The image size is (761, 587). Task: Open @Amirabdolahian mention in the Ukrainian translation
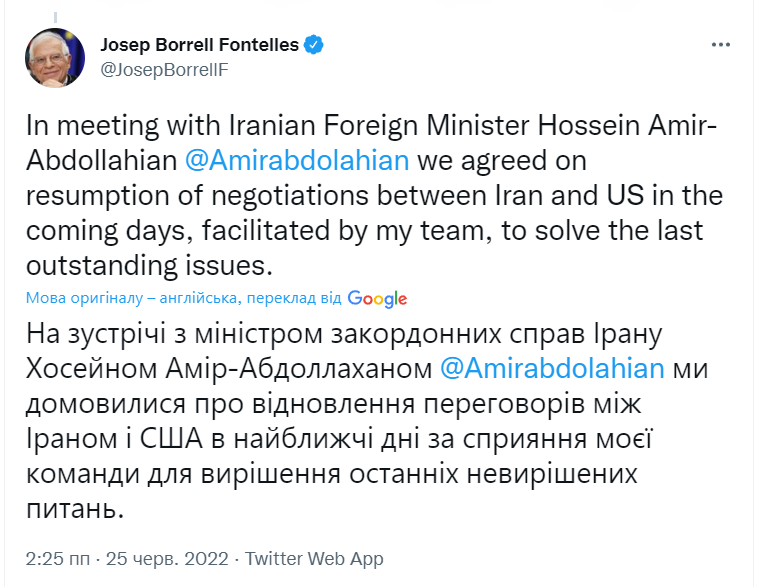coord(552,367)
